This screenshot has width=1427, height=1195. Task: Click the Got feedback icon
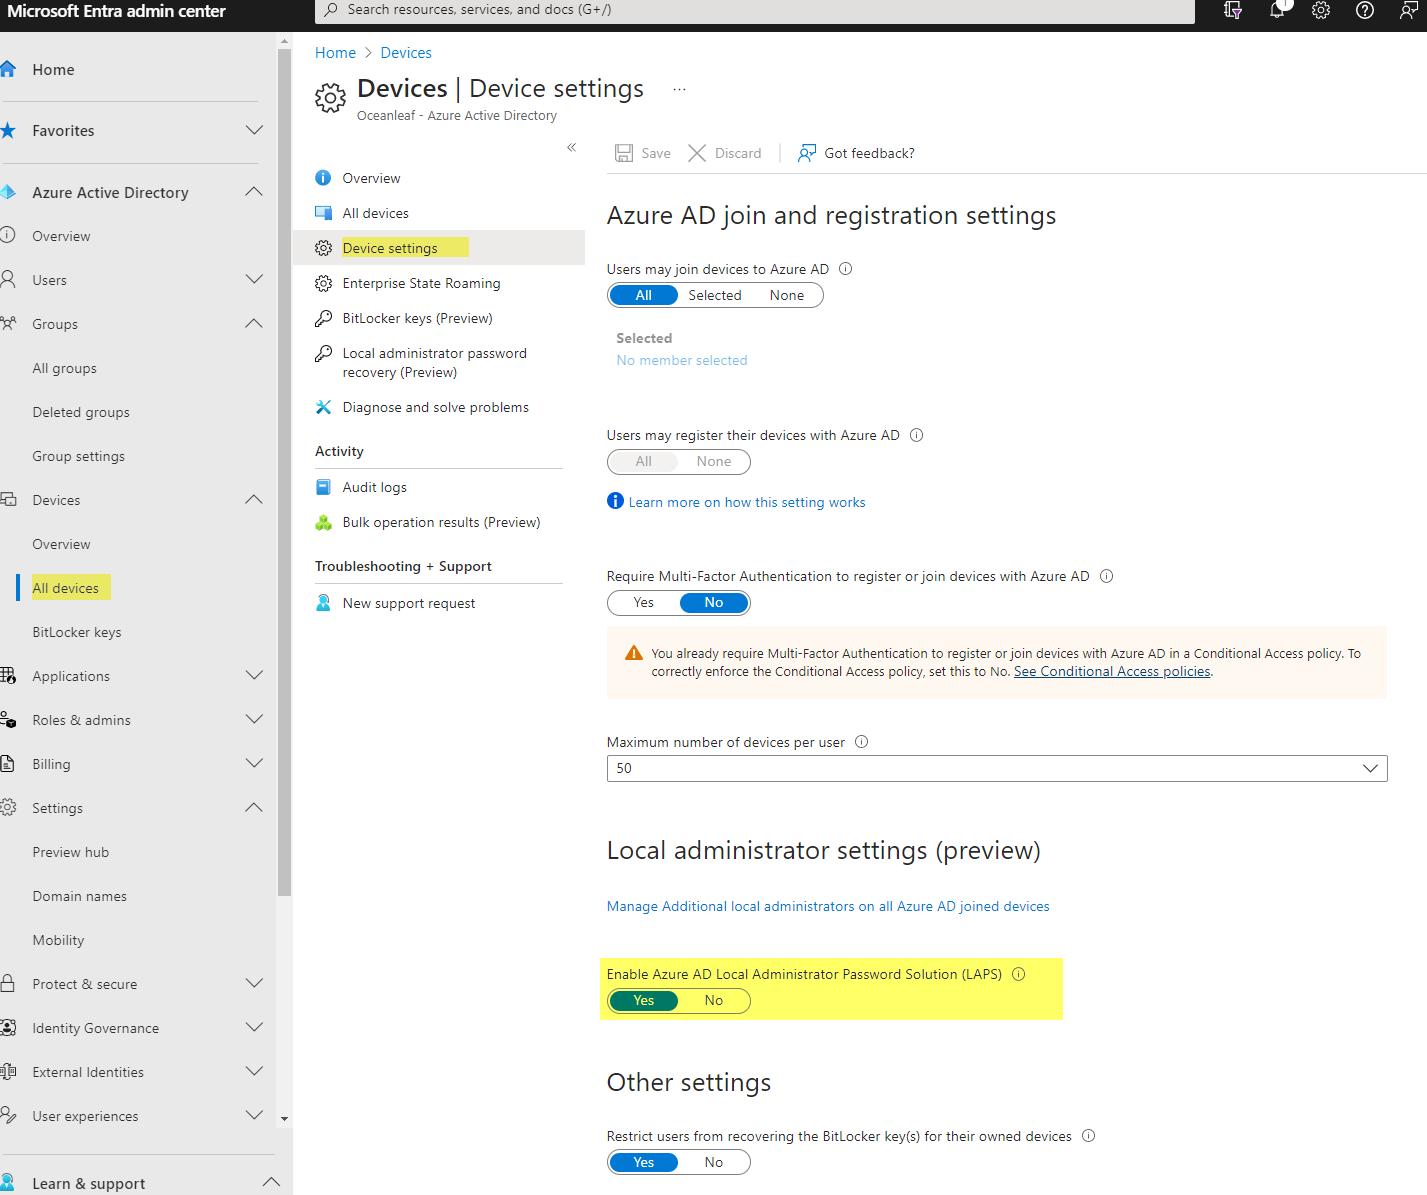click(806, 153)
